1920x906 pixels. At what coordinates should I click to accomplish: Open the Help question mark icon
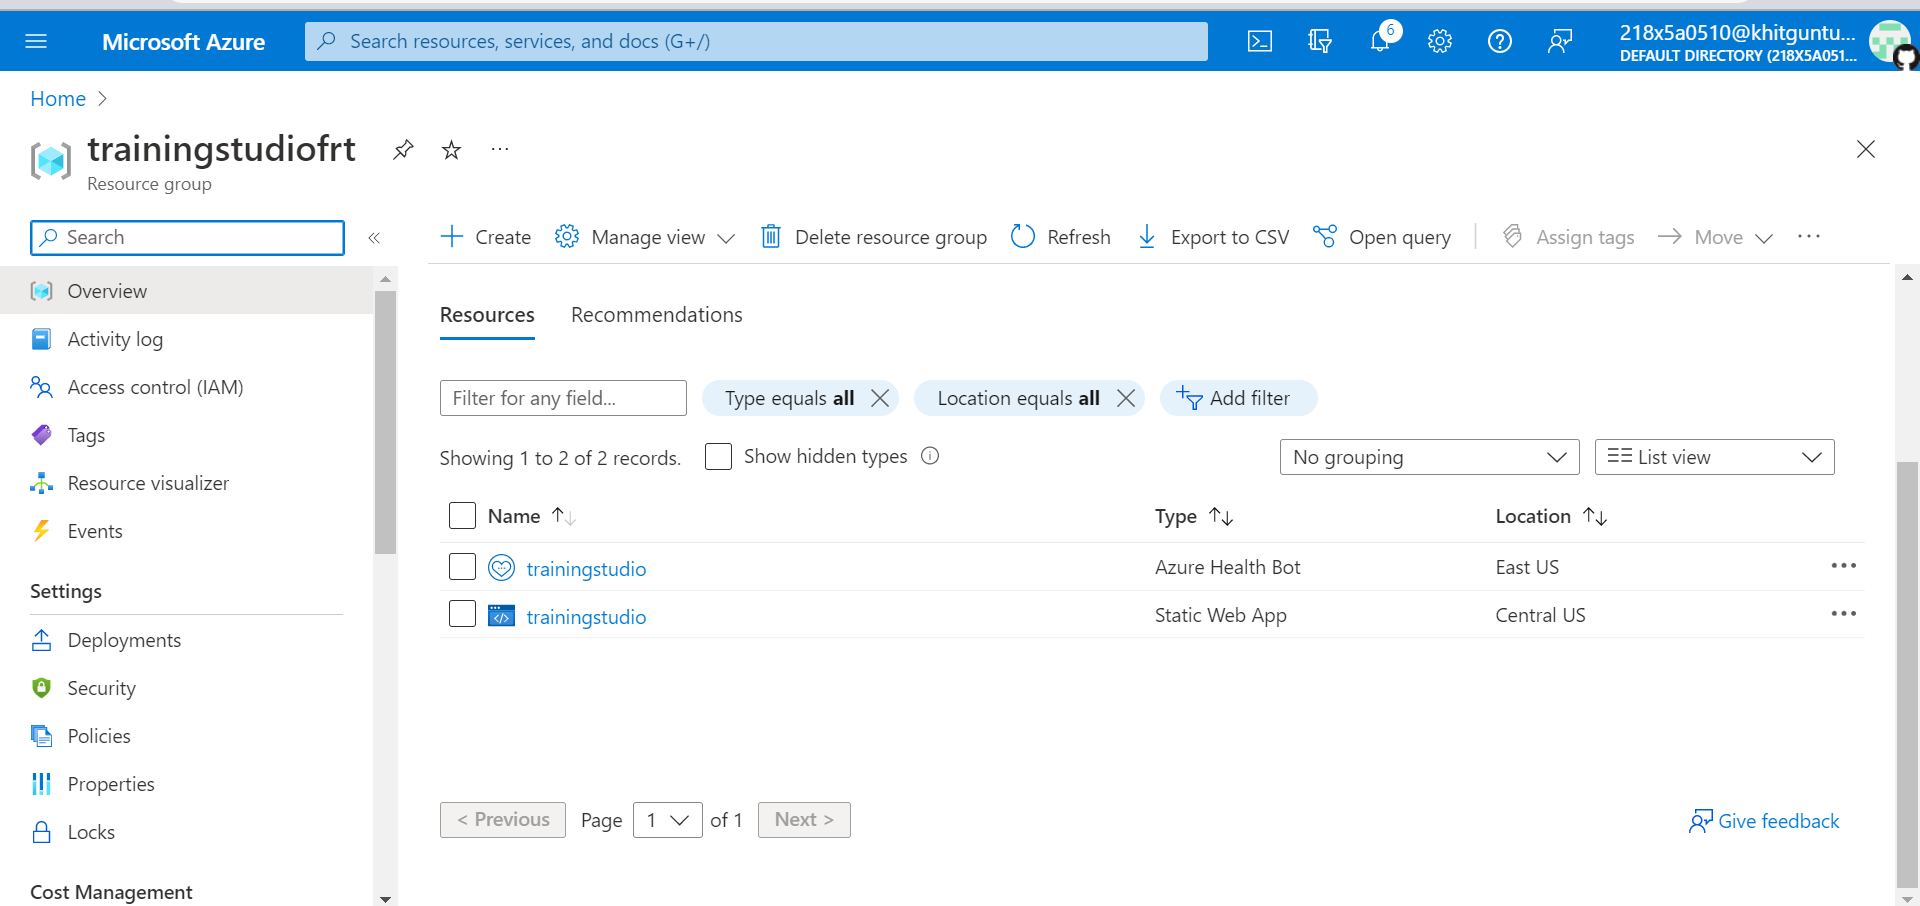click(x=1500, y=41)
